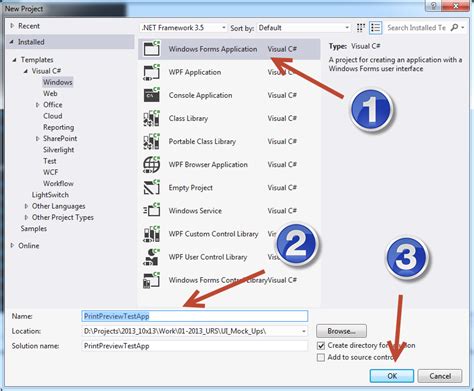Select the Windows Forms Application template icon

pyautogui.click(x=152, y=49)
